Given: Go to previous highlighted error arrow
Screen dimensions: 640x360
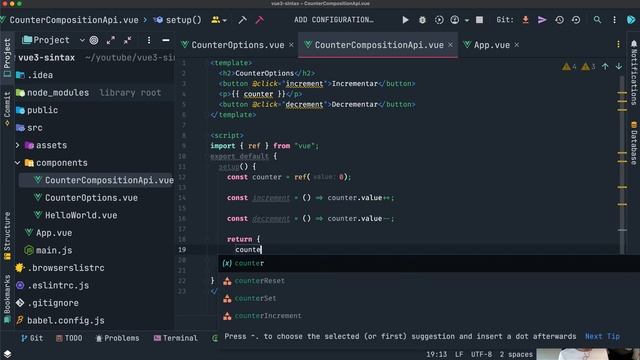Looking at the screenshot, I should tap(605, 66).
